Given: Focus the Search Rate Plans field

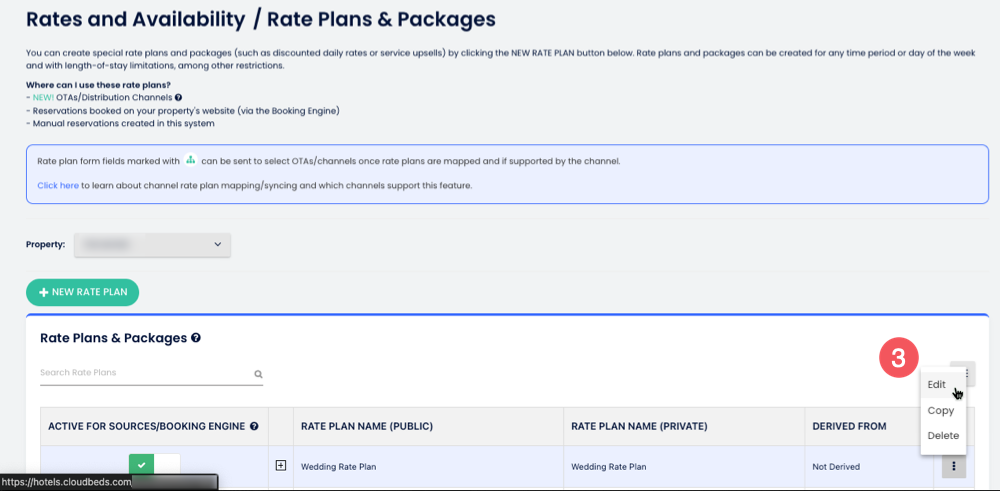Looking at the screenshot, I should click(140, 373).
